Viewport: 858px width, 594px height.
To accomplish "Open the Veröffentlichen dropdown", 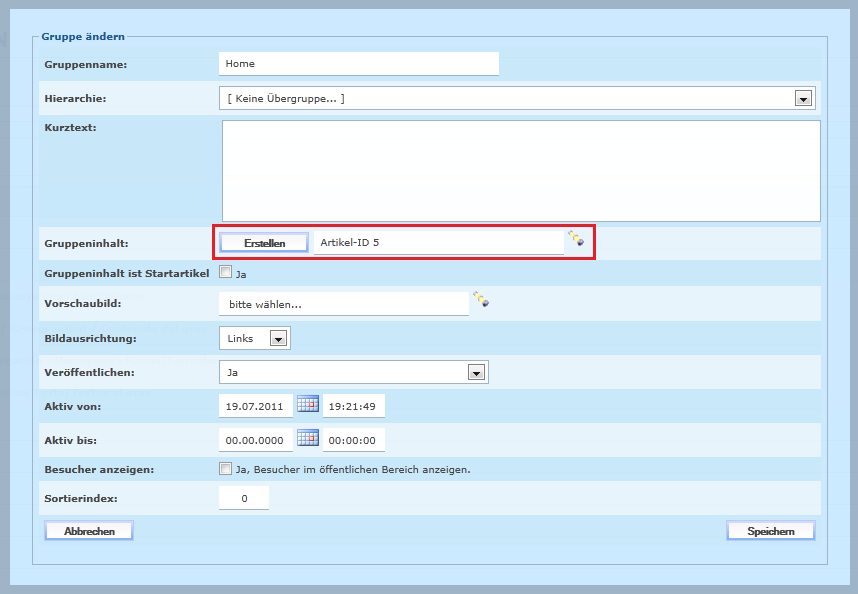I will click(x=476, y=372).
